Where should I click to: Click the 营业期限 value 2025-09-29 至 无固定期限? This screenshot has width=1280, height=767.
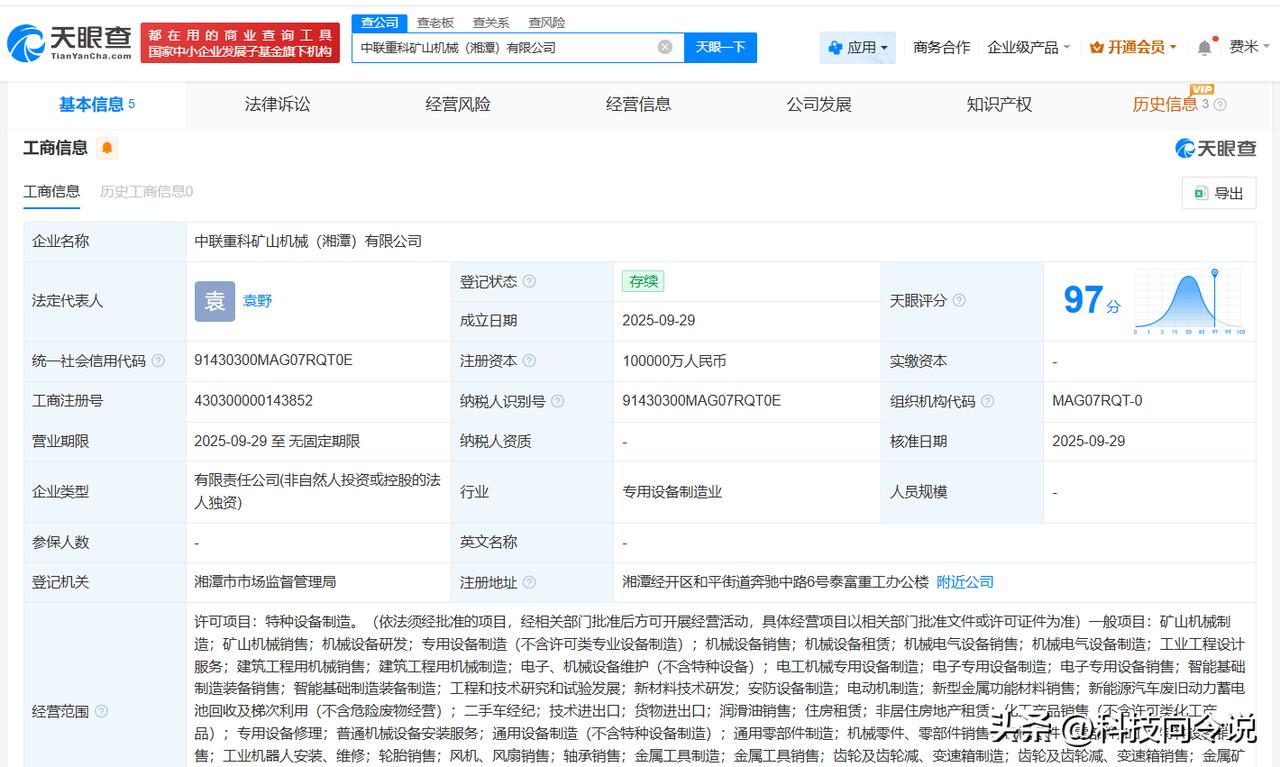coord(277,441)
